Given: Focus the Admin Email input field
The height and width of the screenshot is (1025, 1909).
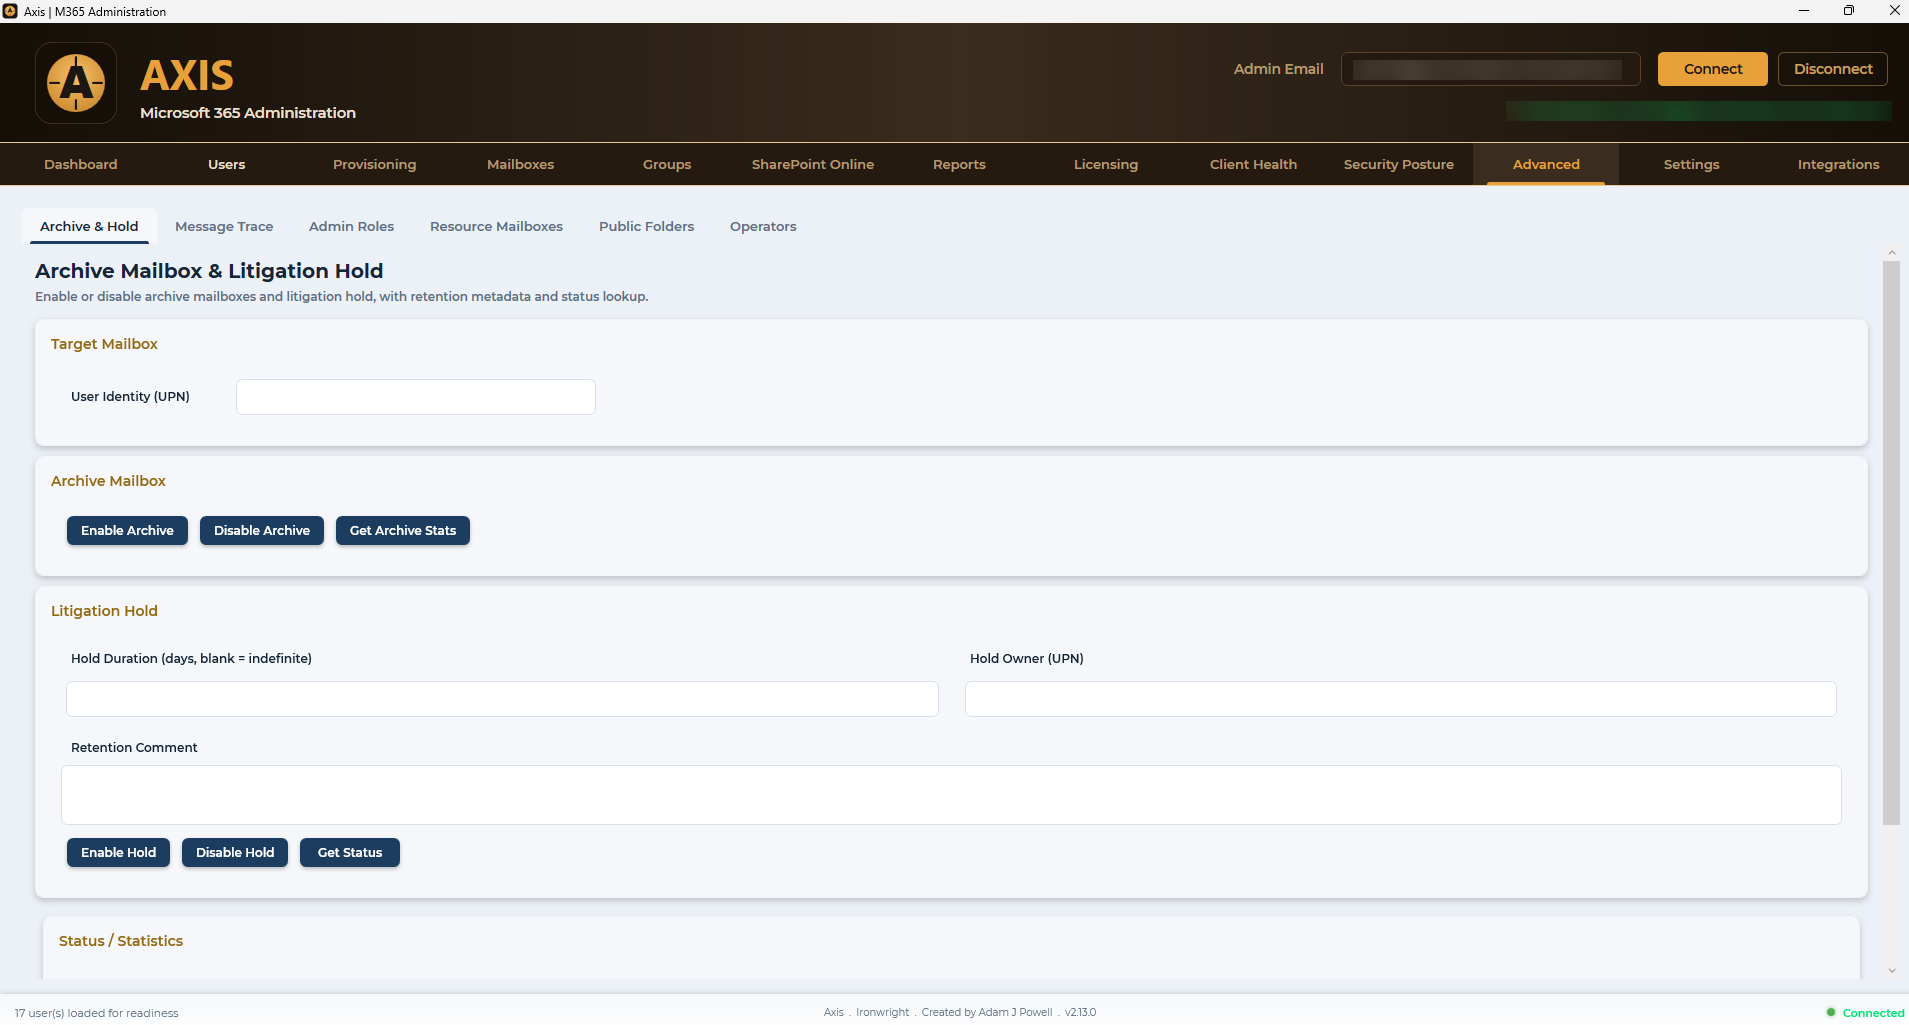Looking at the screenshot, I should 1490,69.
